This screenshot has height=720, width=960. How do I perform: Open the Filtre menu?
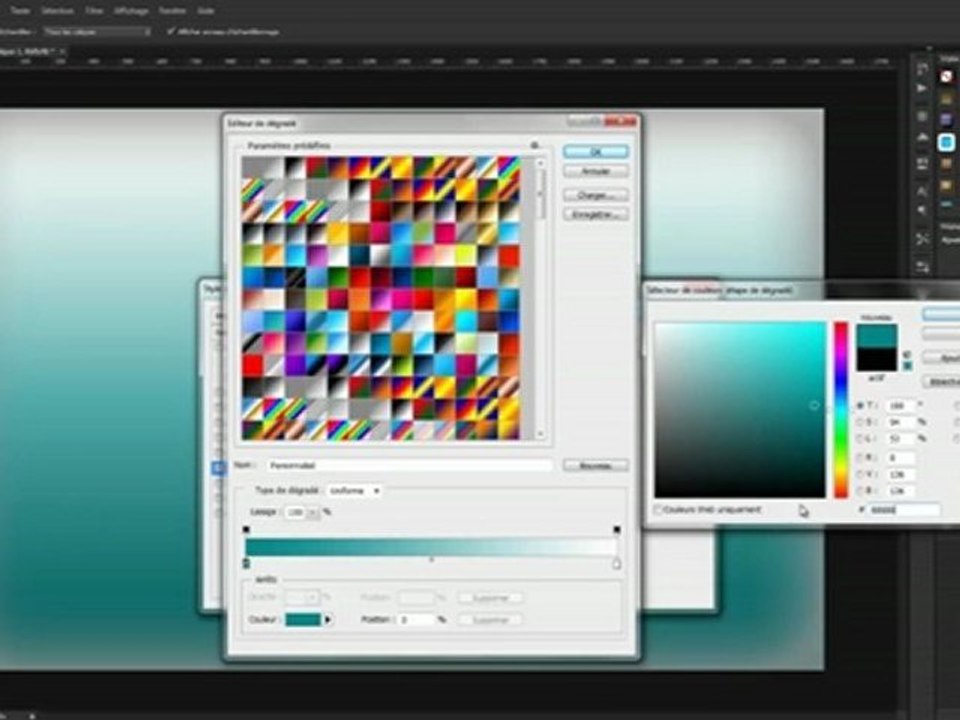tap(94, 11)
